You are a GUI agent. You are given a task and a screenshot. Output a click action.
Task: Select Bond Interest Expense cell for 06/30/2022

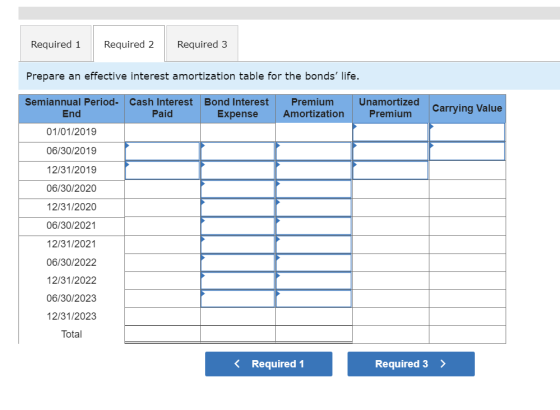[238, 263]
